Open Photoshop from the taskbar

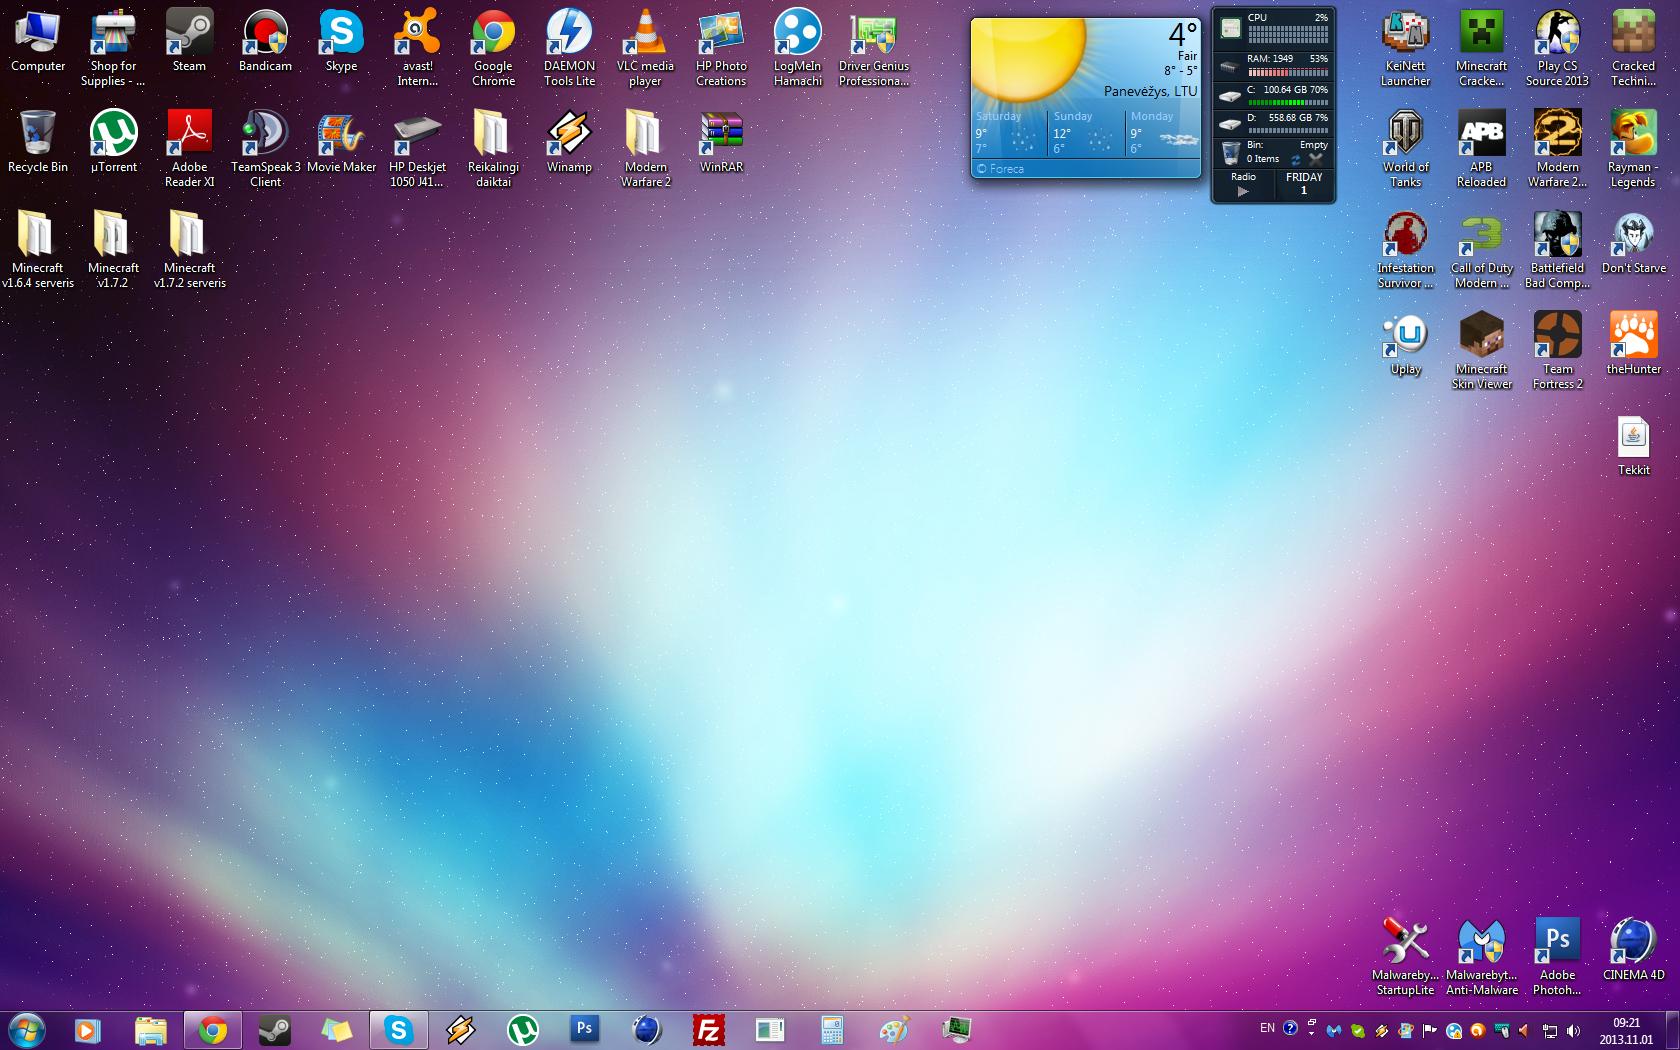(584, 1029)
